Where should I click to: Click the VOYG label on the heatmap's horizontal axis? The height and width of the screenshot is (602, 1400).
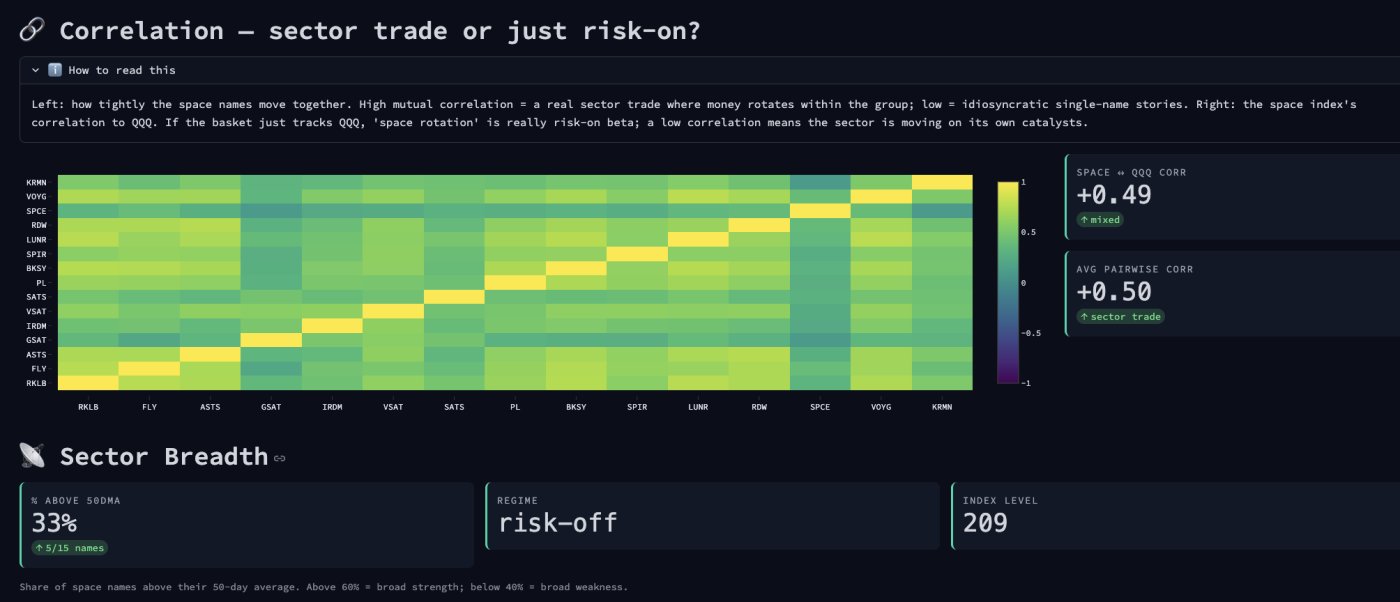881,407
